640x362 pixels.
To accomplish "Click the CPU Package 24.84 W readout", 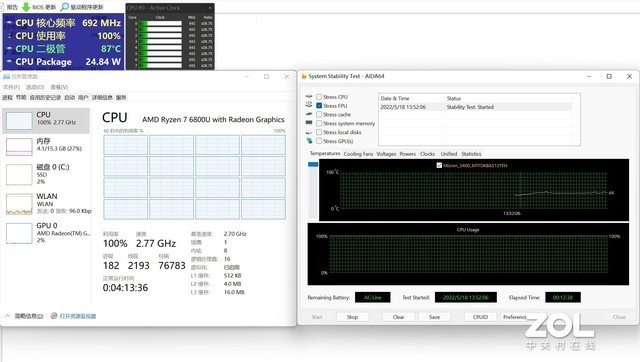I will [64, 62].
